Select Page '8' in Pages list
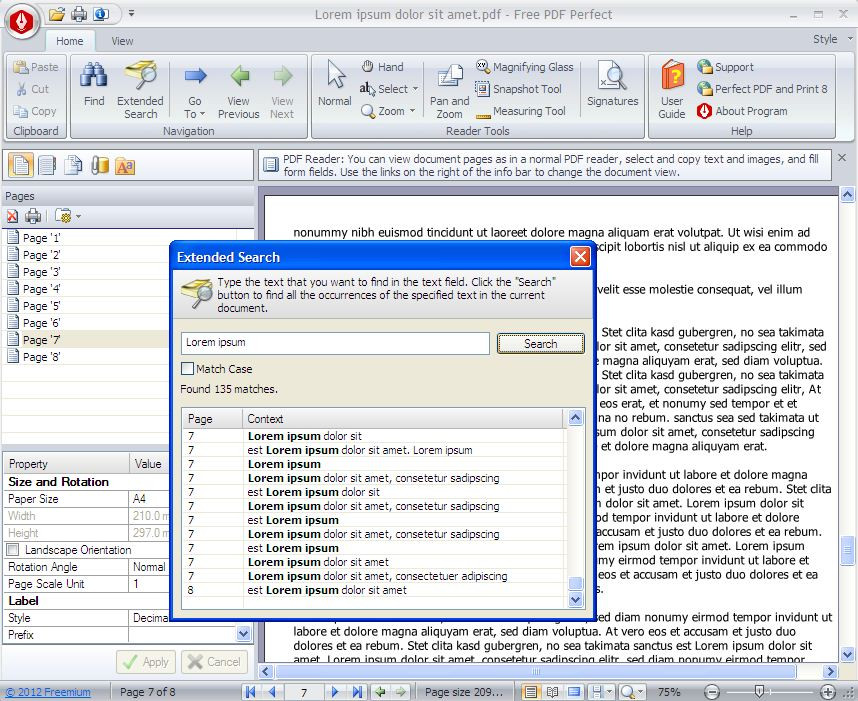This screenshot has width=858, height=701. pos(41,357)
